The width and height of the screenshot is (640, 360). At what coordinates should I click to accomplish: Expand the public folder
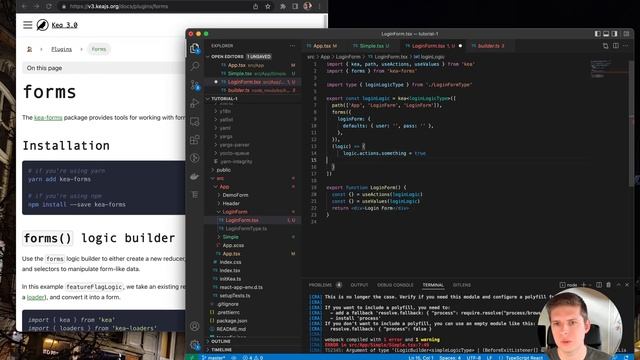(253, 170)
